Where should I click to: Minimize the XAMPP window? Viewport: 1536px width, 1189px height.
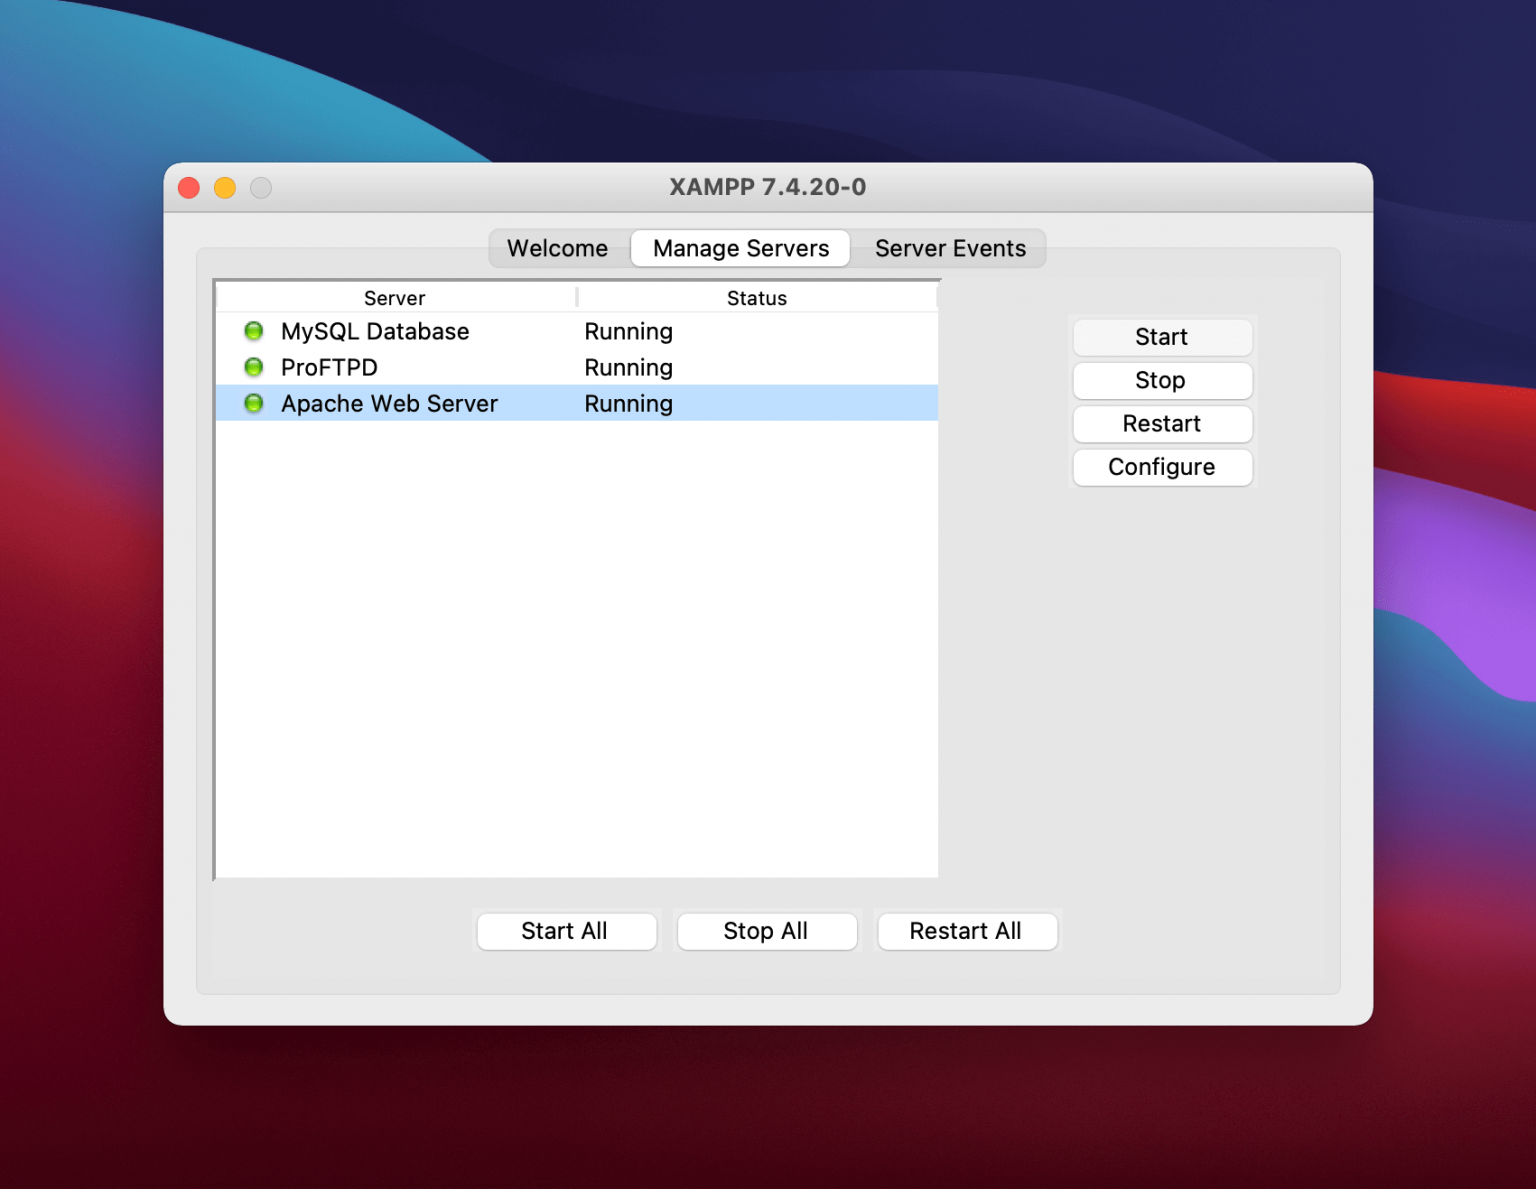coord(225,188)
